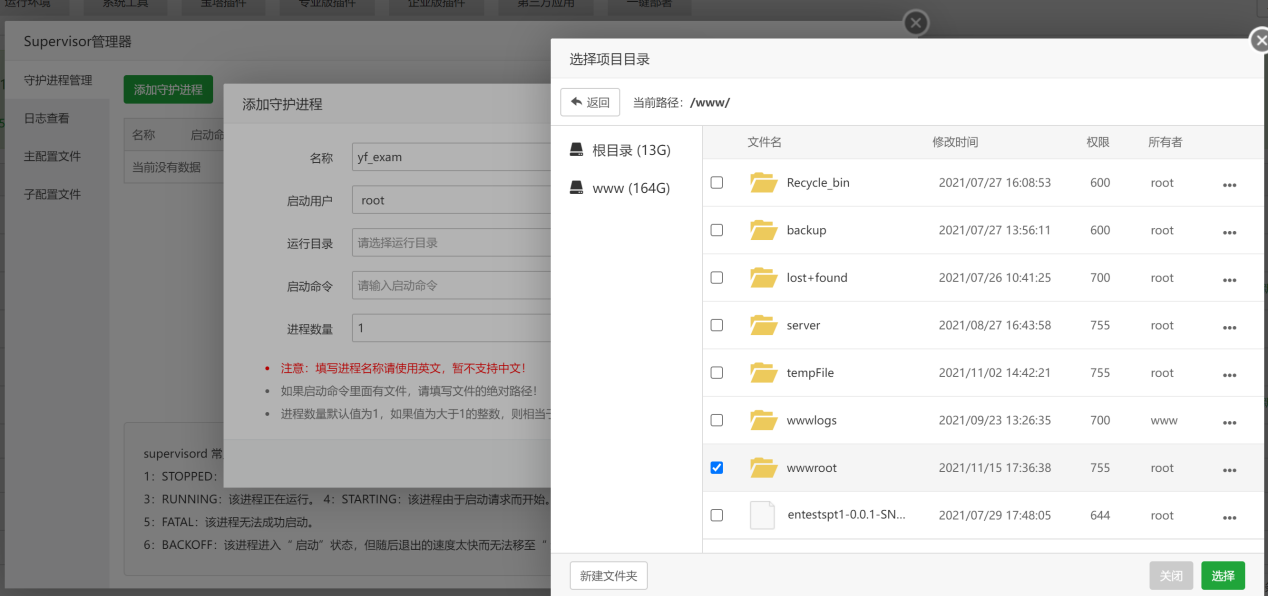The image size is (1268, 596).
Task: Click the tempFile folder icon
Action: 763,373
